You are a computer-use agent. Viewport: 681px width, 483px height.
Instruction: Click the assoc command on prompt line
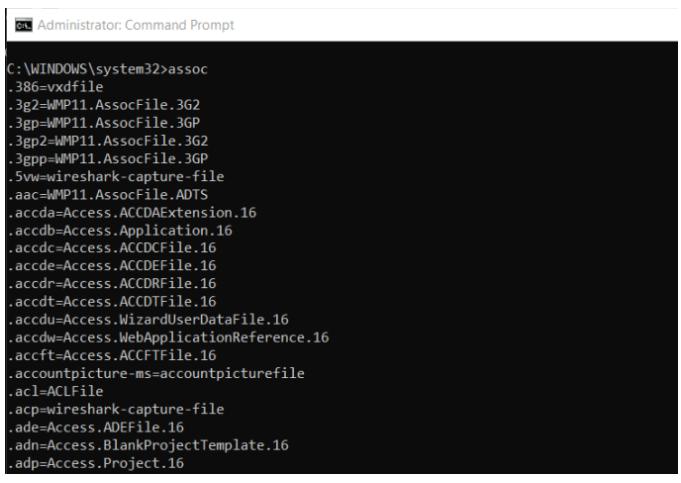[x=188, y=69]
